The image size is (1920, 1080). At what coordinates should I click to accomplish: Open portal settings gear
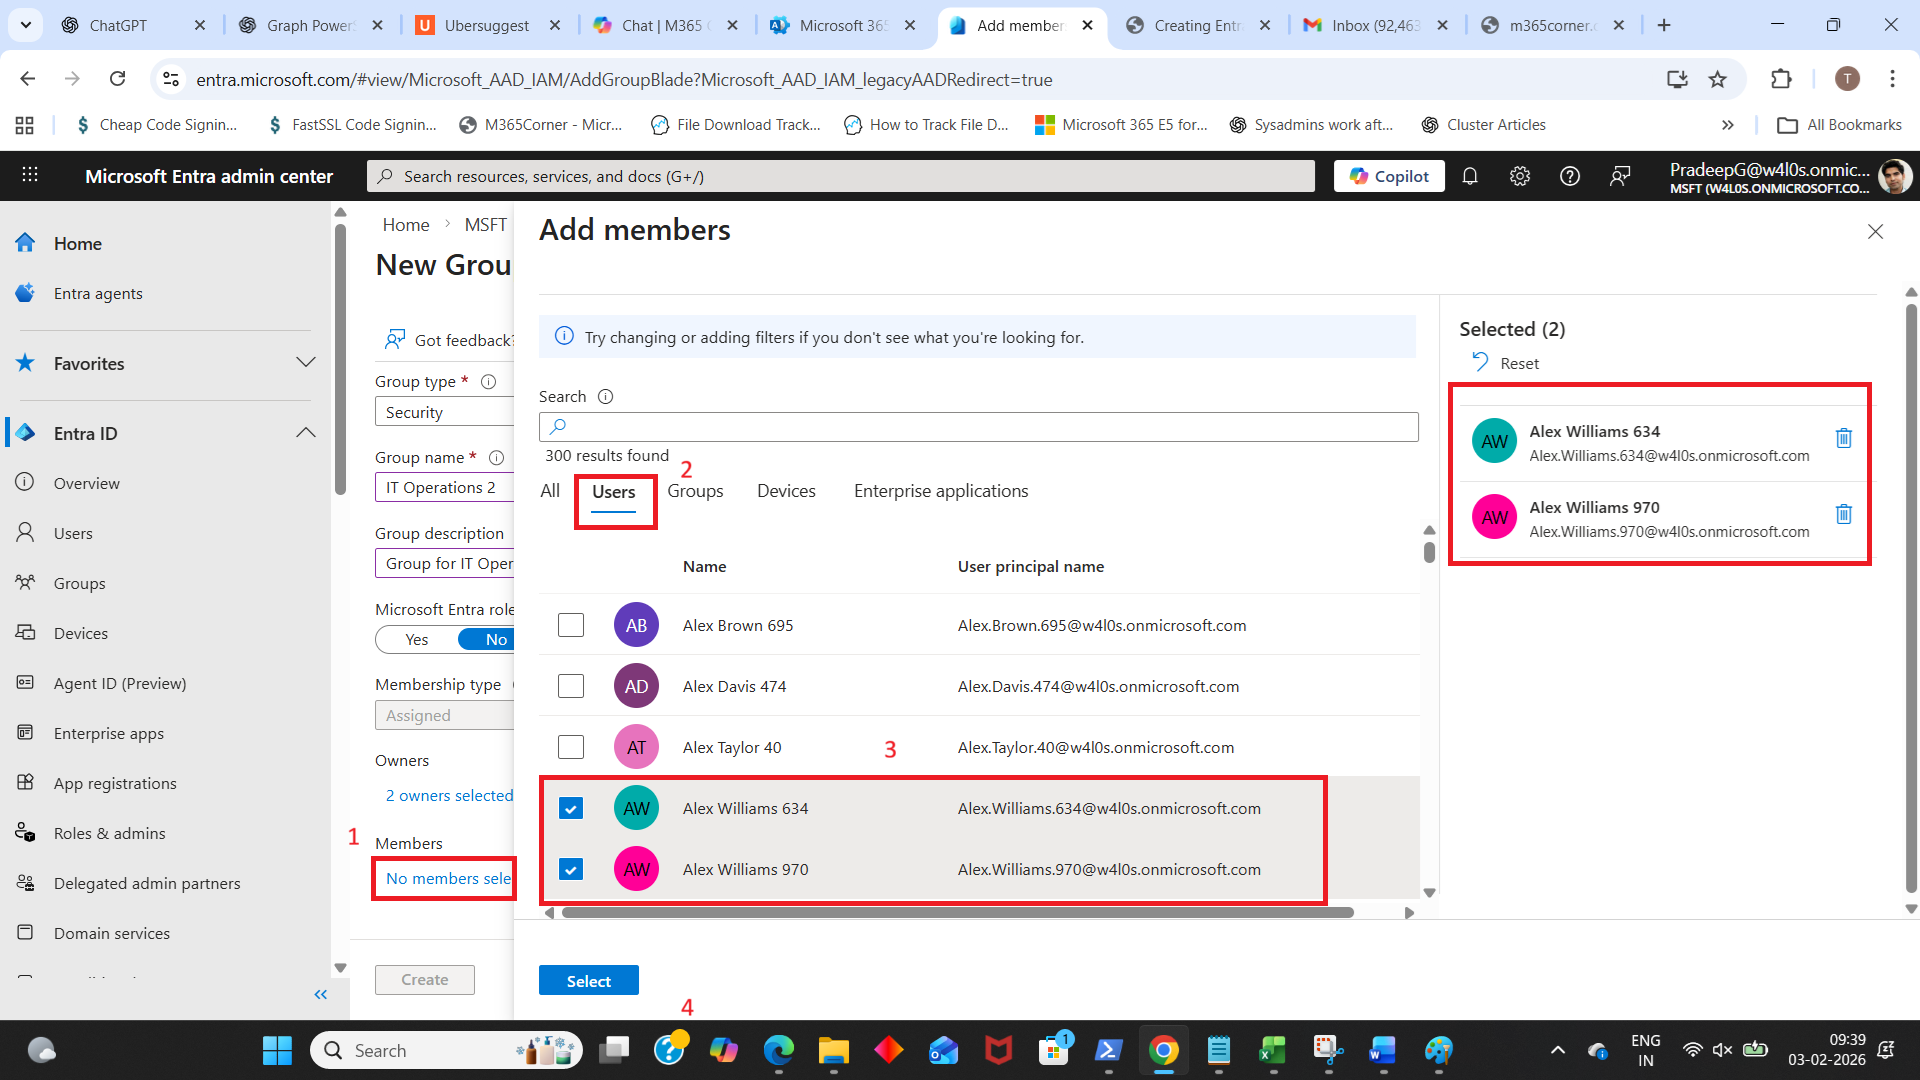[1520, 176]
